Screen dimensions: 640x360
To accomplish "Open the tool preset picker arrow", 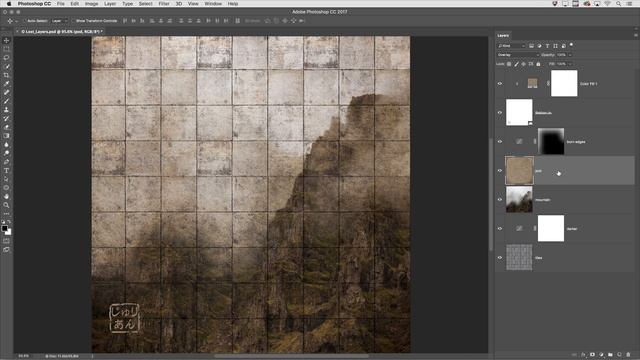I will click(x=17, y=21).
